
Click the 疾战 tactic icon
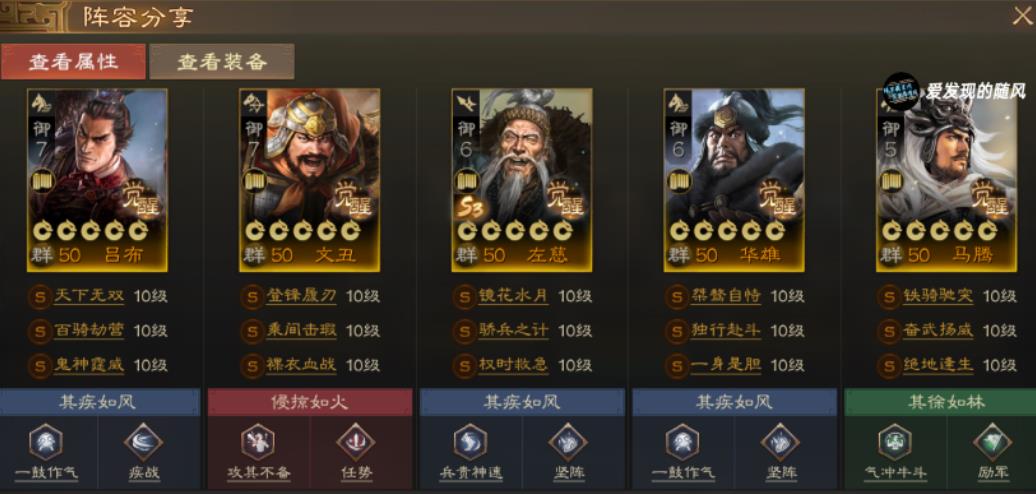143,442
